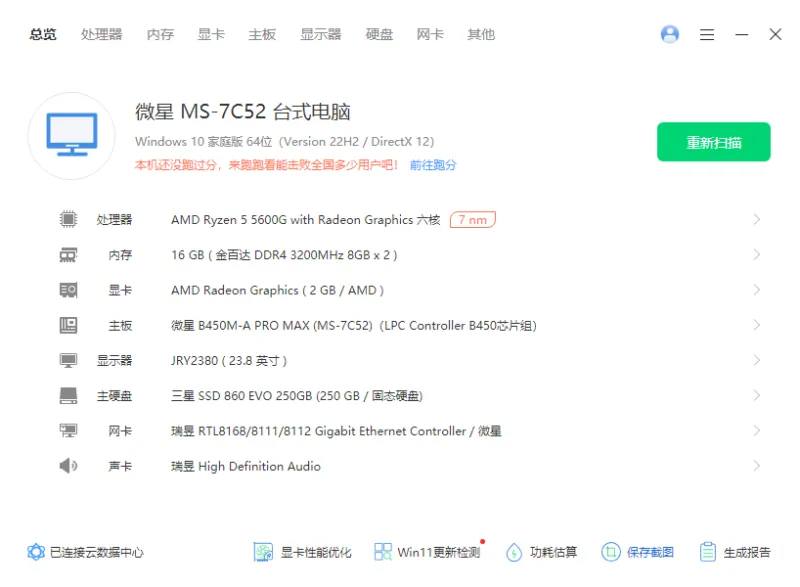Open the 硬盘 tab
The image size is (800, 587).
click(x=379, y=34)
